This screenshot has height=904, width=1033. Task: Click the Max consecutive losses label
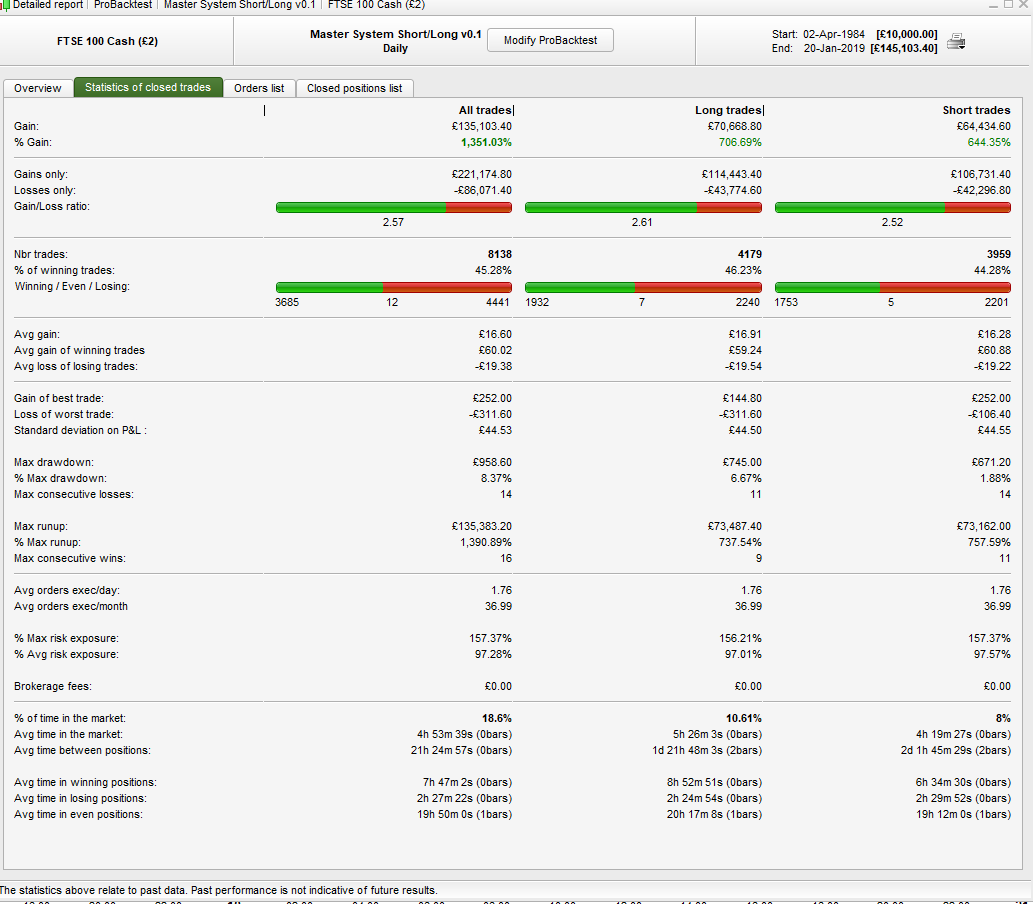click(74, 494)
